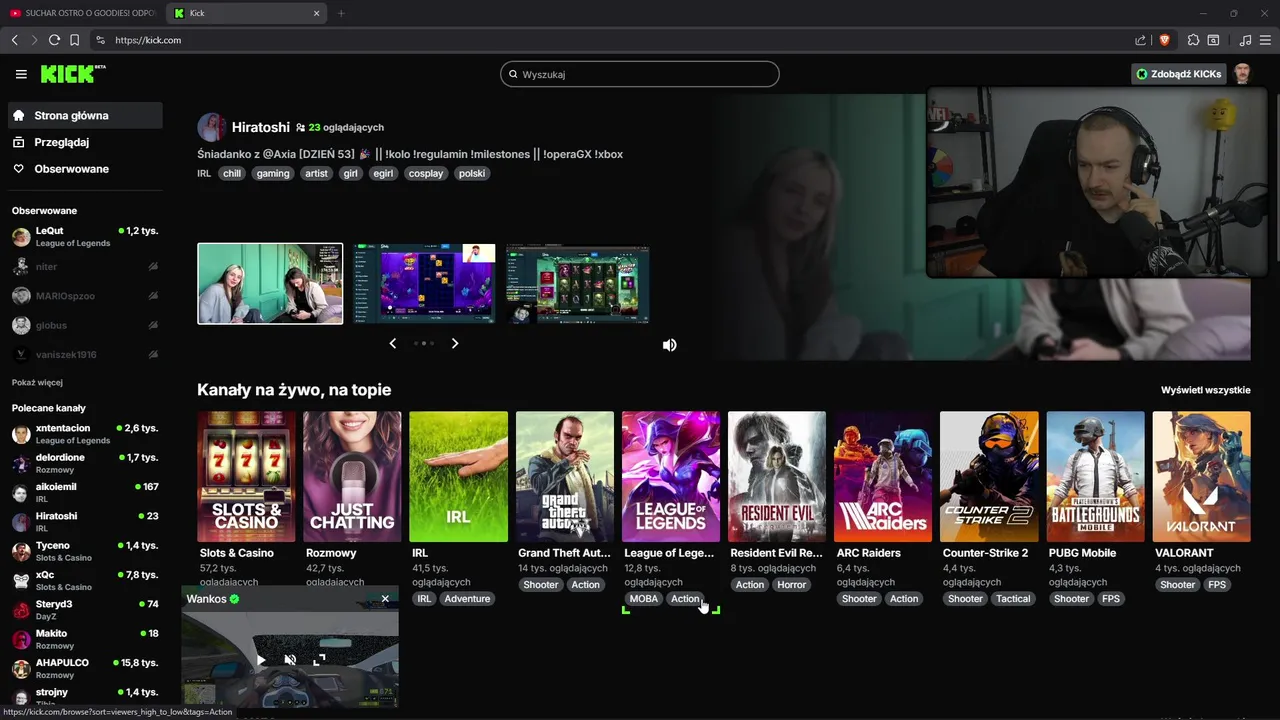Open Resident Evil category card

[x=777, y=477]
